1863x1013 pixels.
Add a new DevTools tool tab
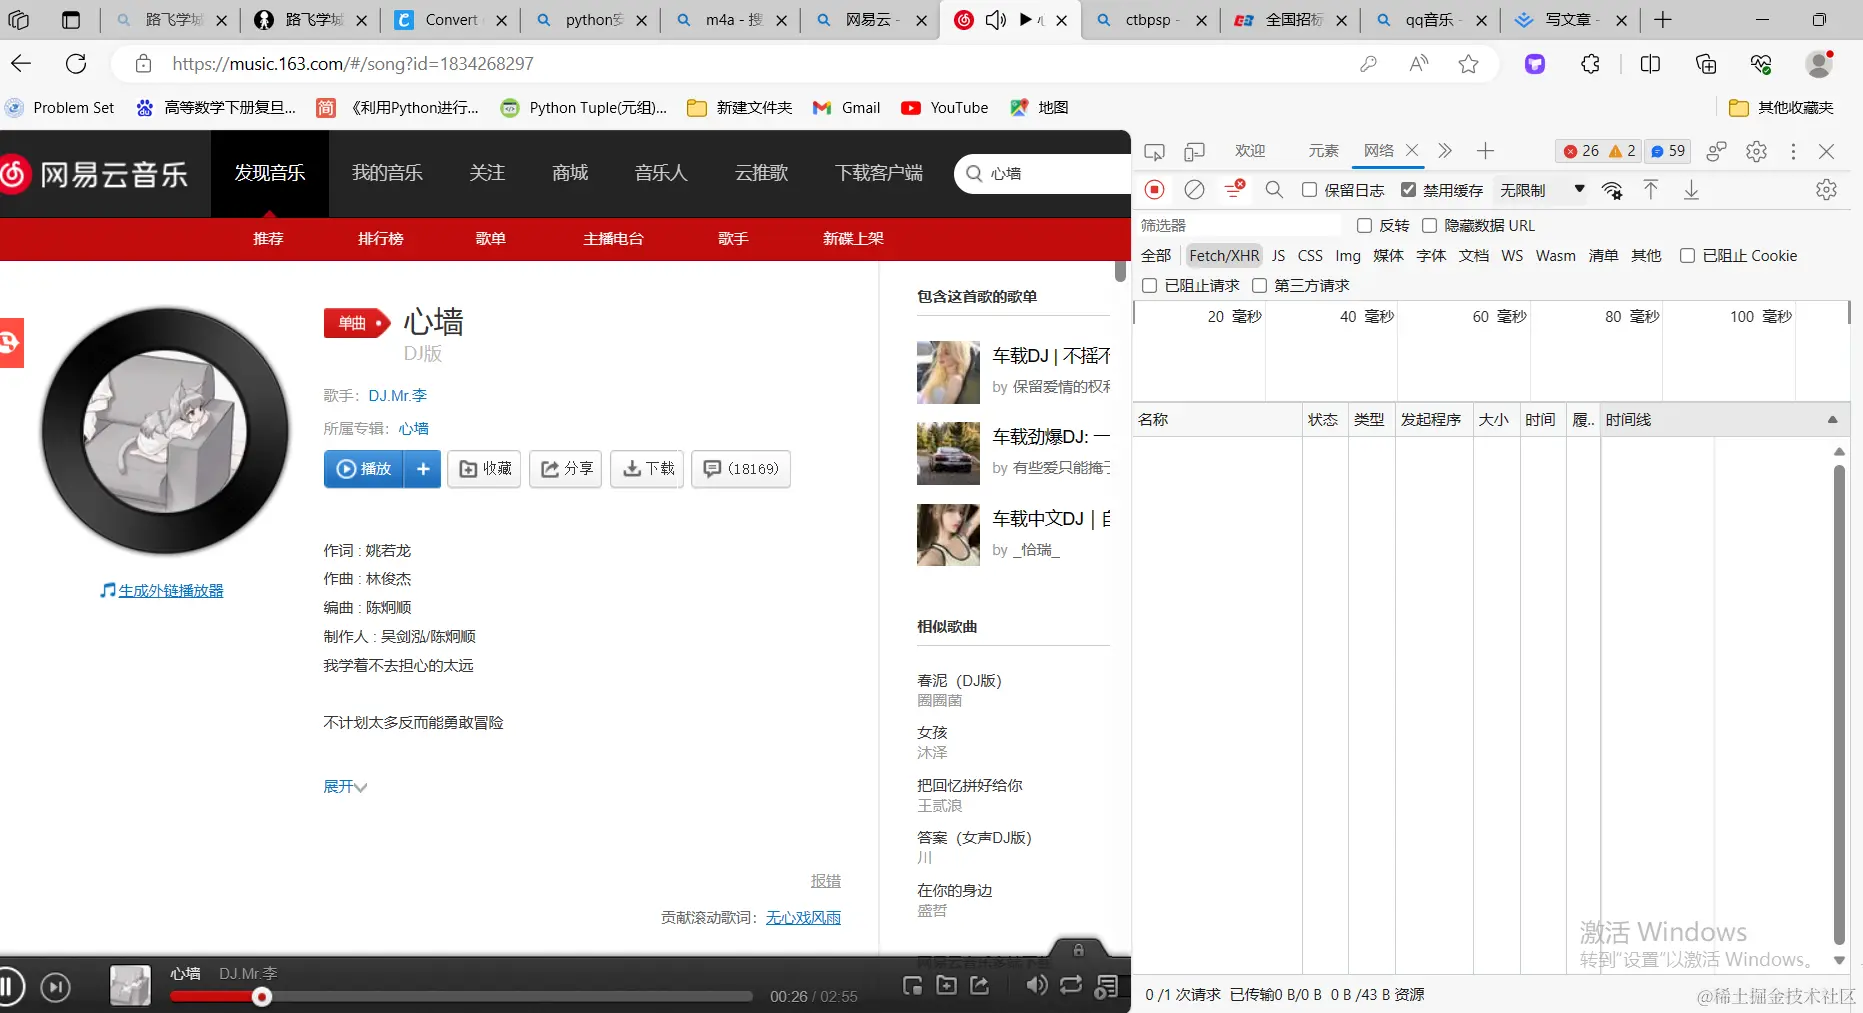pos(1485,151)
